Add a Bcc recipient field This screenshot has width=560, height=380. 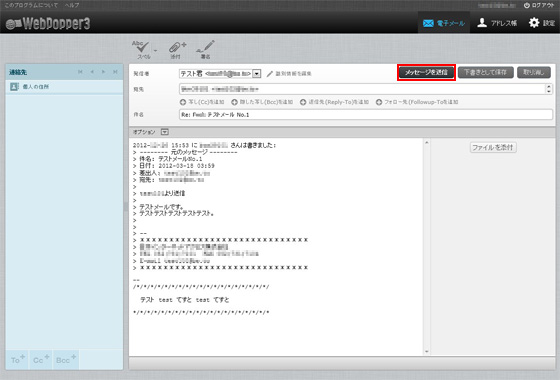(262, 102)
